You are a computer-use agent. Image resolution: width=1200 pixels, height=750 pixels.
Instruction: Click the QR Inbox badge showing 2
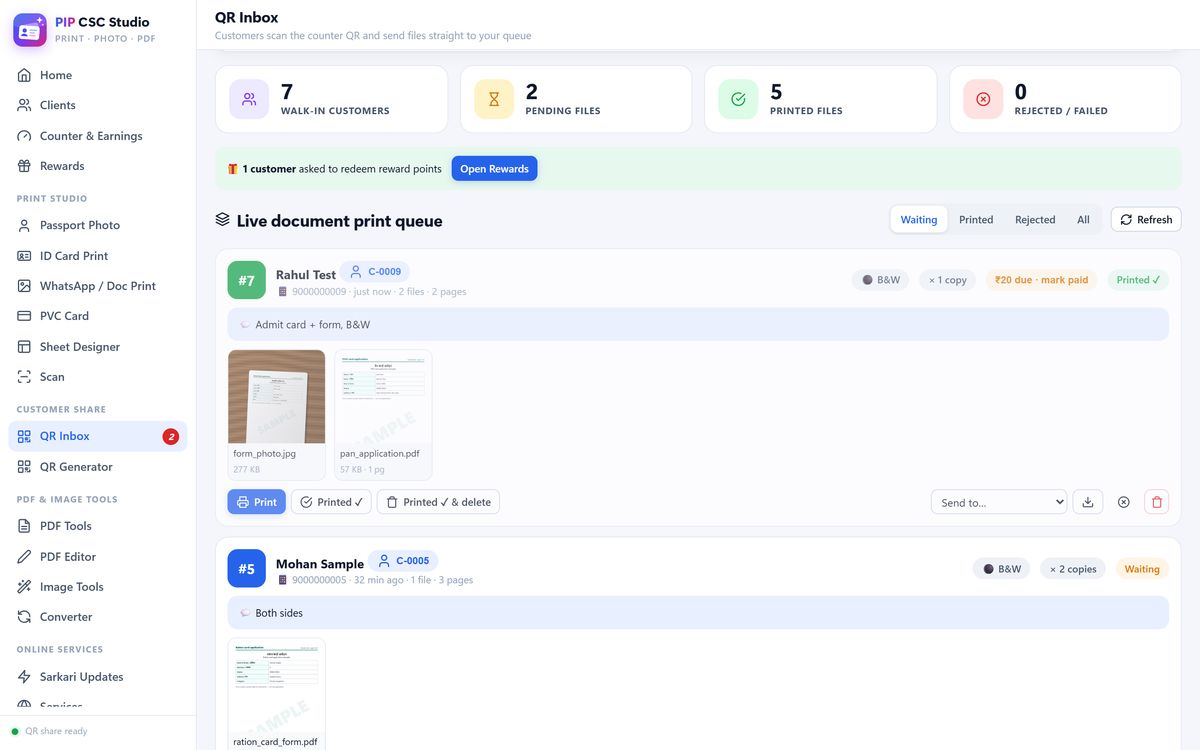pyautogui.click(x=171, y=436)
